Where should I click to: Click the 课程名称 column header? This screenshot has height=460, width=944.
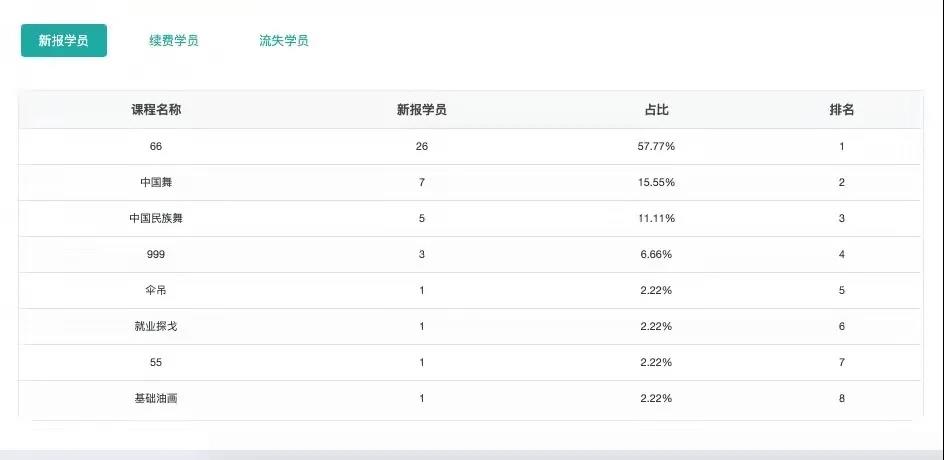click(156, 110)
